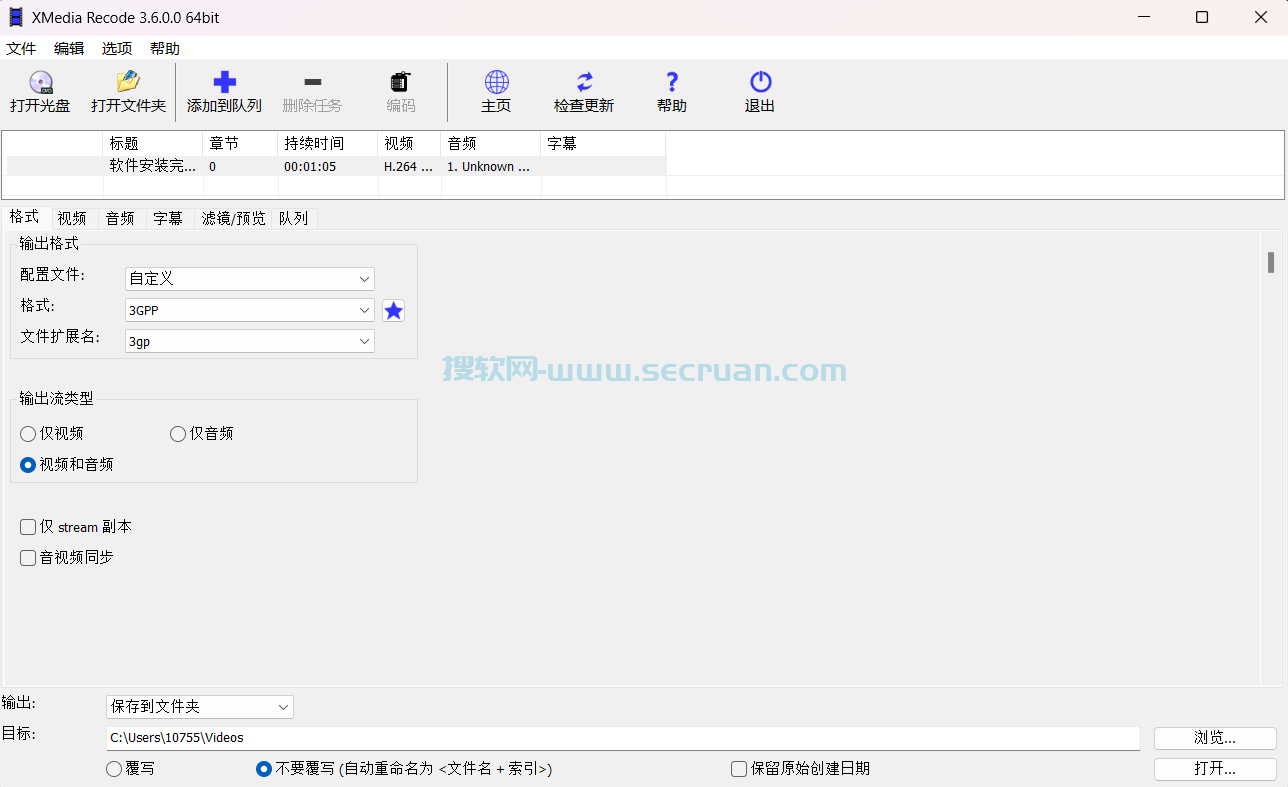Switch to the 视频 tab
The height and width of the screenshot is (787, 1288).
tap(72, 218)
